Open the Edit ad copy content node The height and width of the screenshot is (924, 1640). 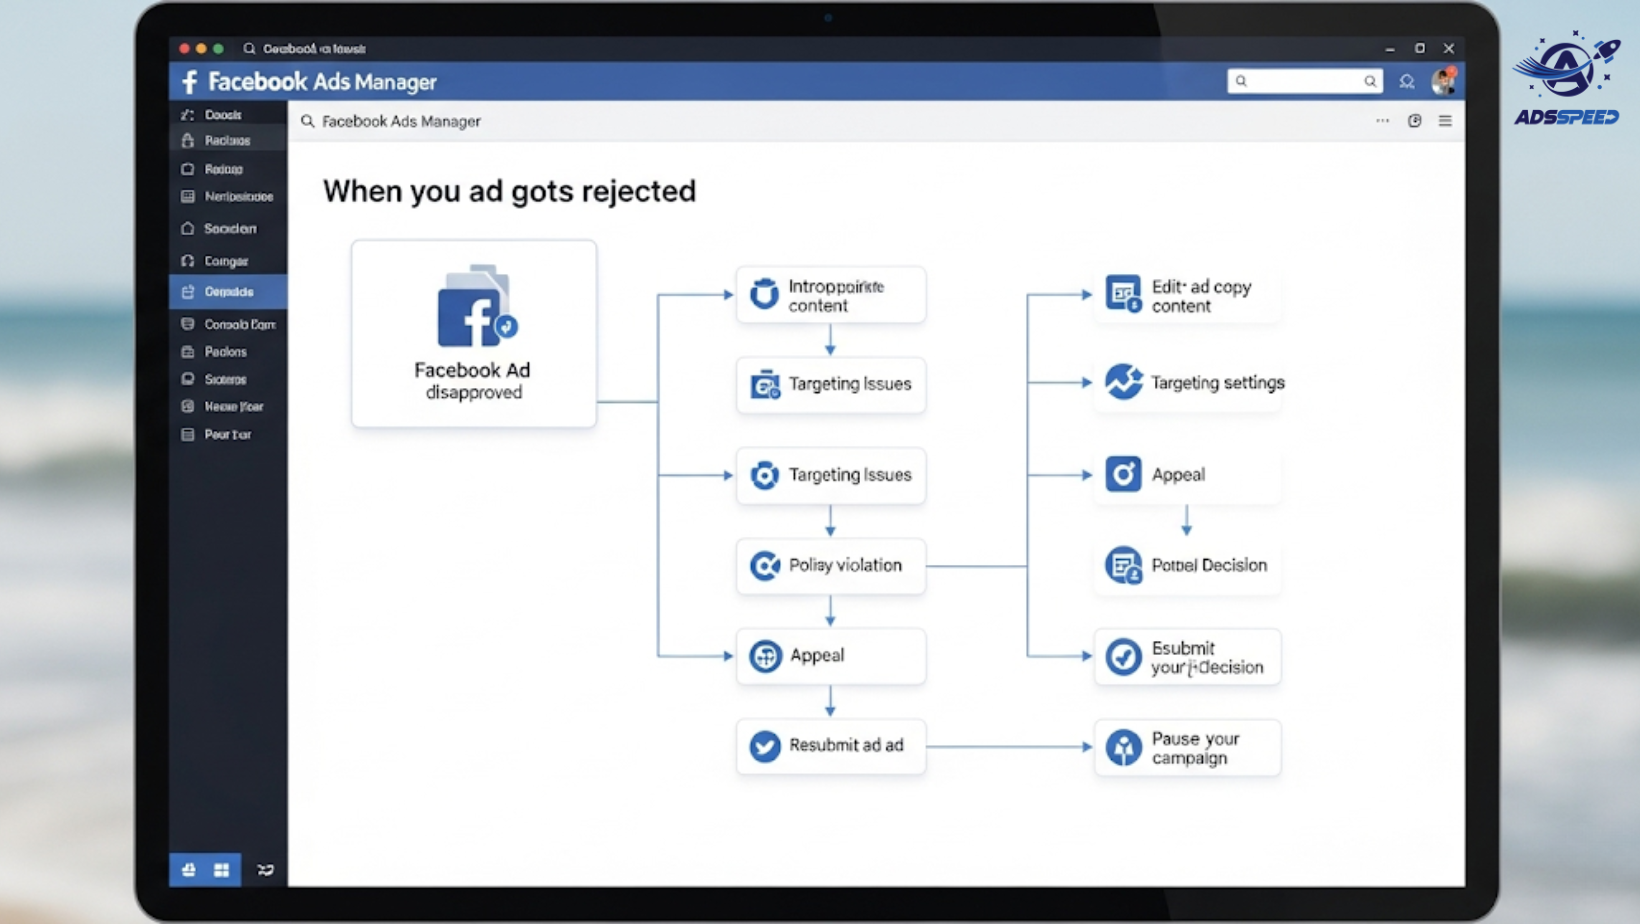click(x=1187, y=296)
